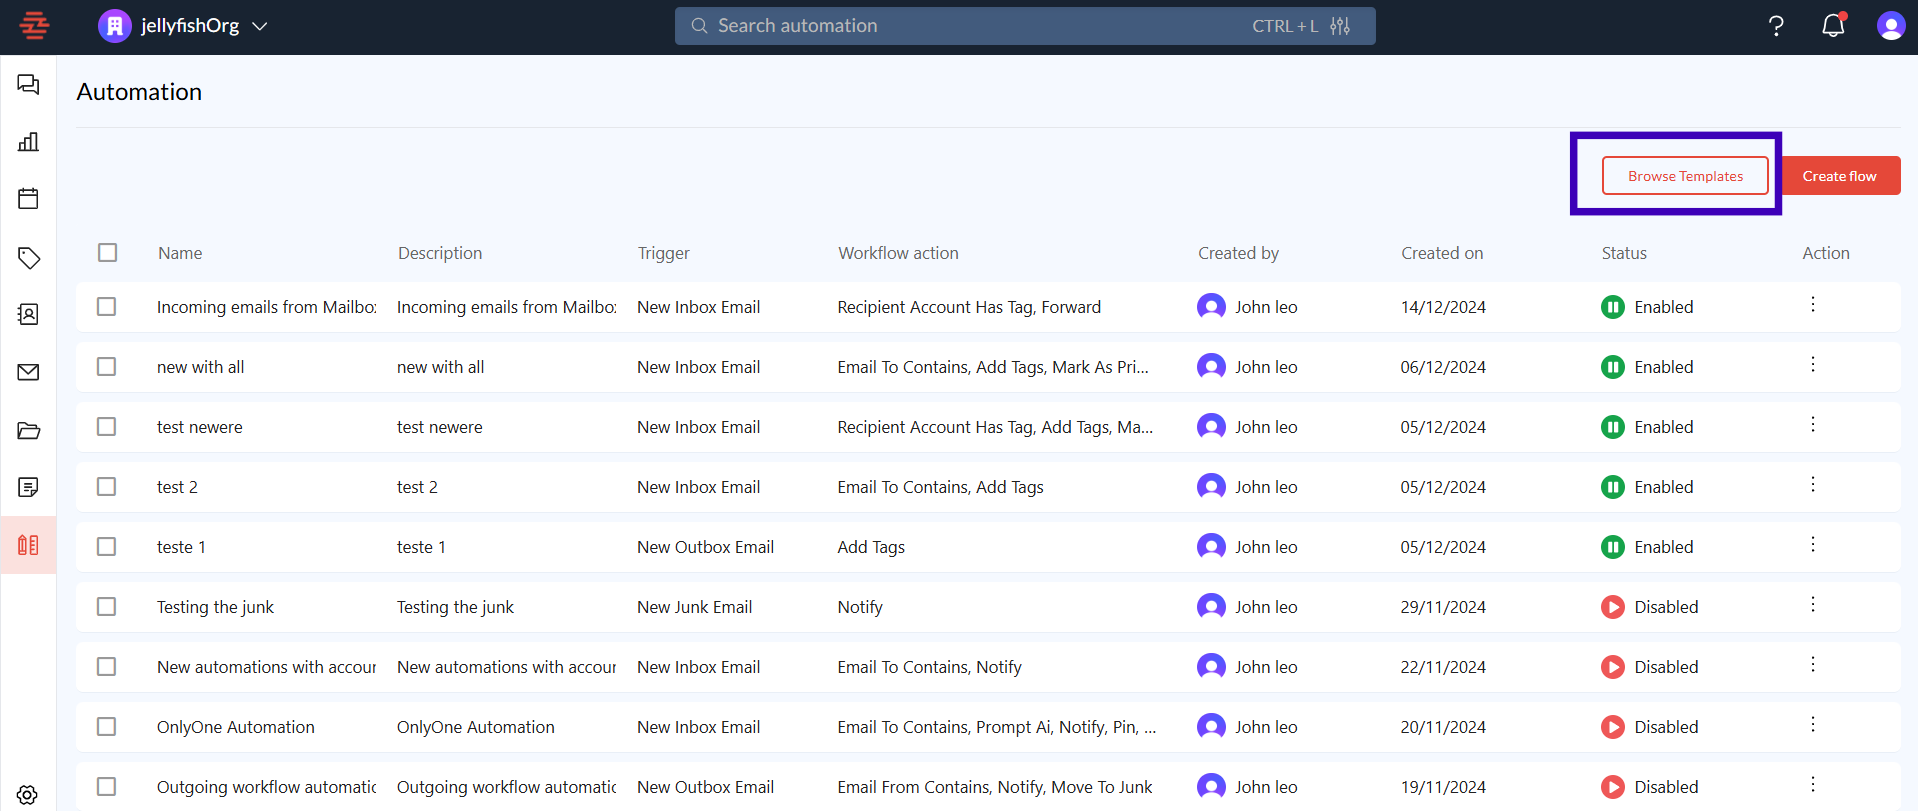Check the box for 'new with all' row
The height and width of the screenshot is (811, 1918).
tap(107, 367)
